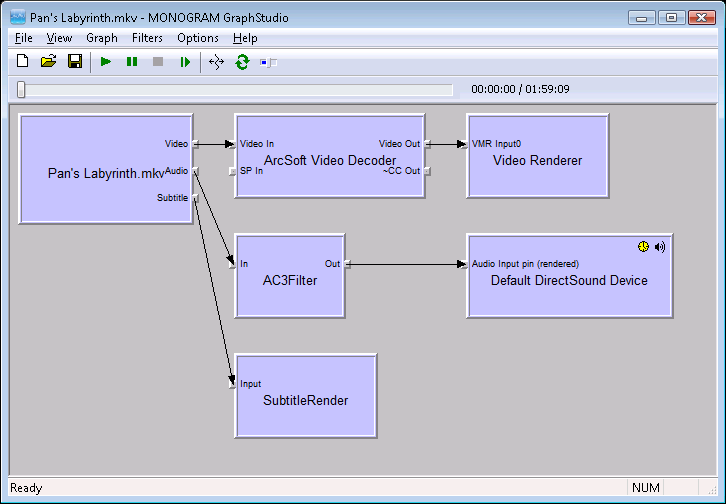Click the Input pin of SubtitleRender
The height and width of the screenshot is (504, 726).
coord(232,384)
